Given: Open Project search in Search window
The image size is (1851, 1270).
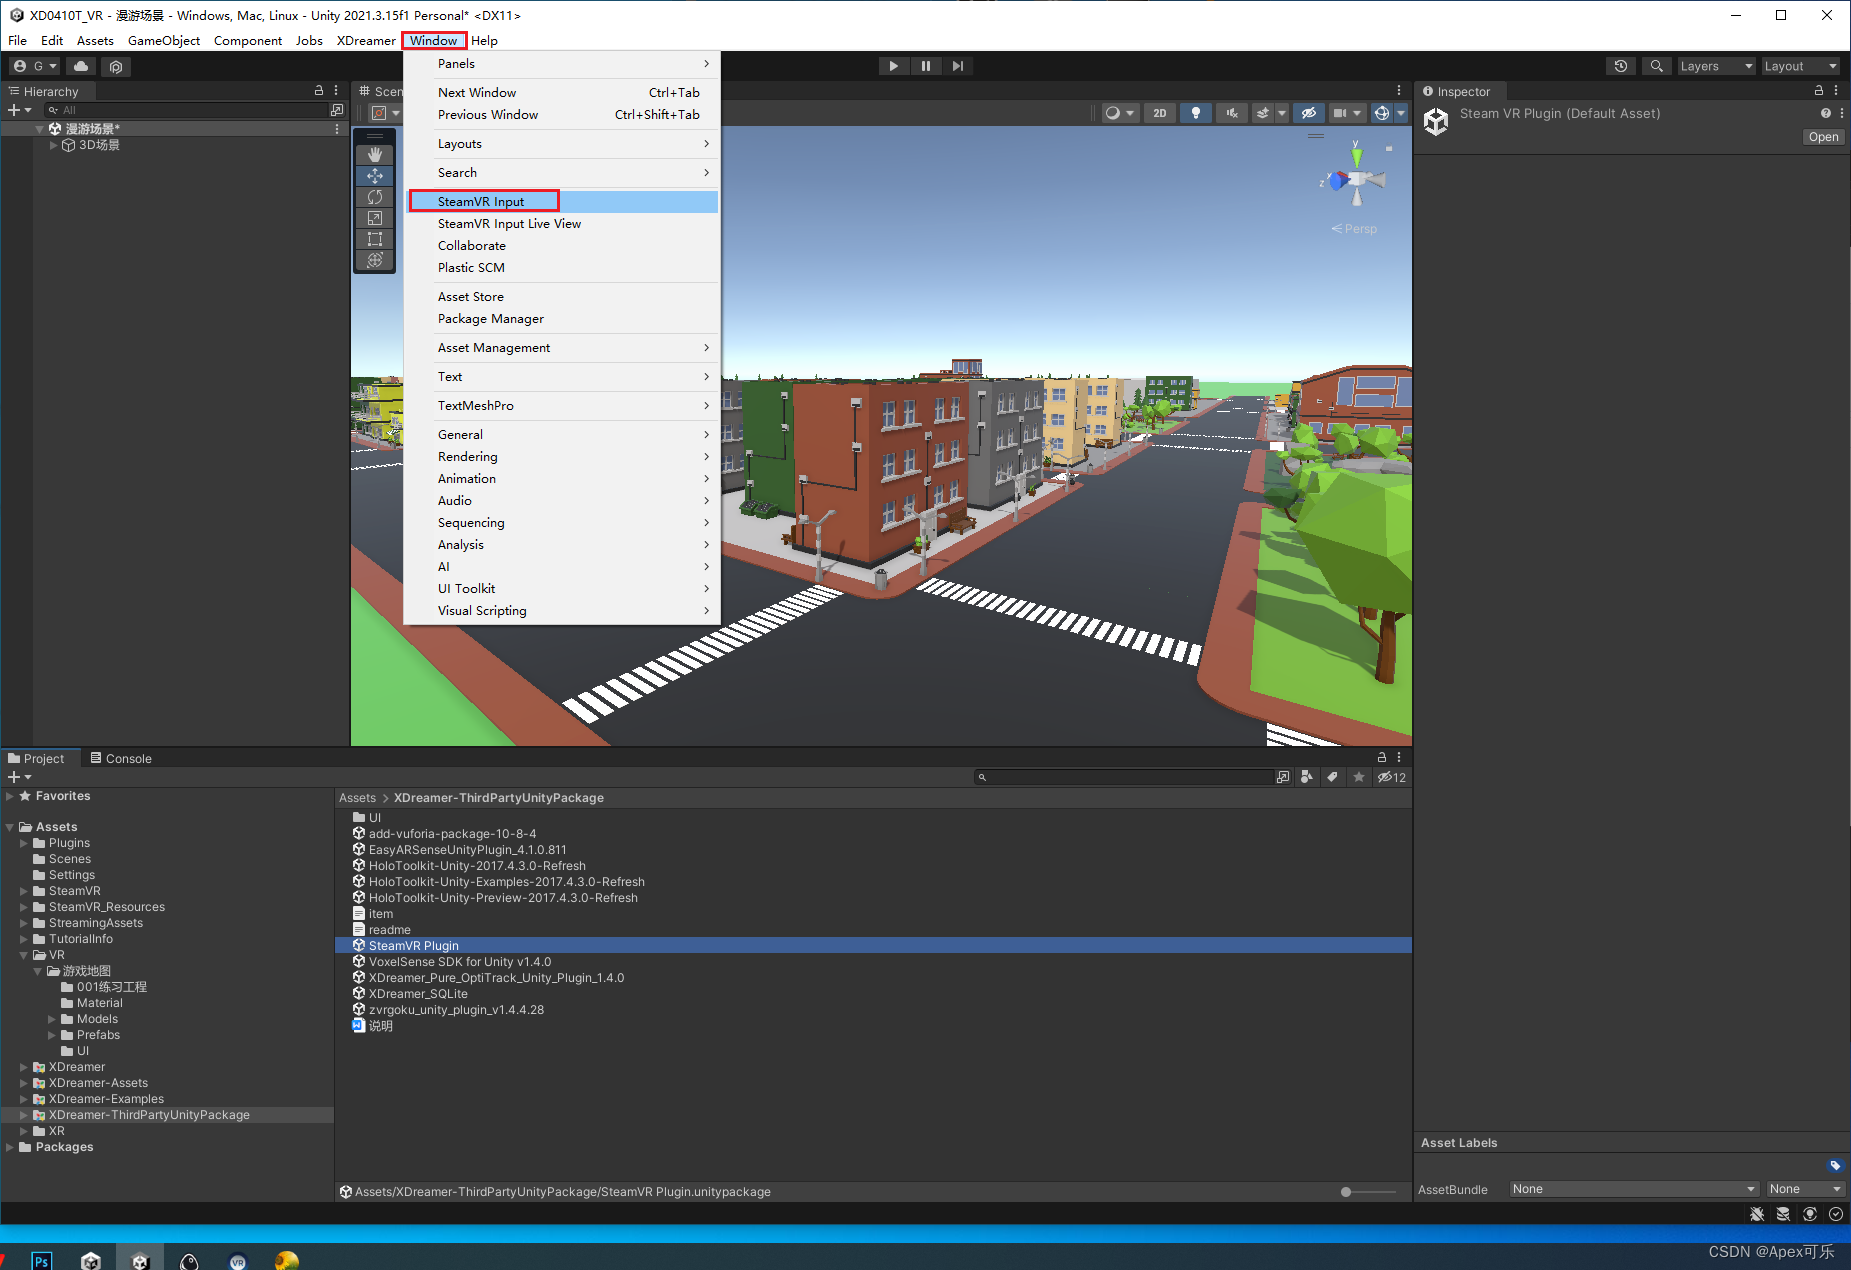Looking at the screenshot, I should [x=1283, y=777].
